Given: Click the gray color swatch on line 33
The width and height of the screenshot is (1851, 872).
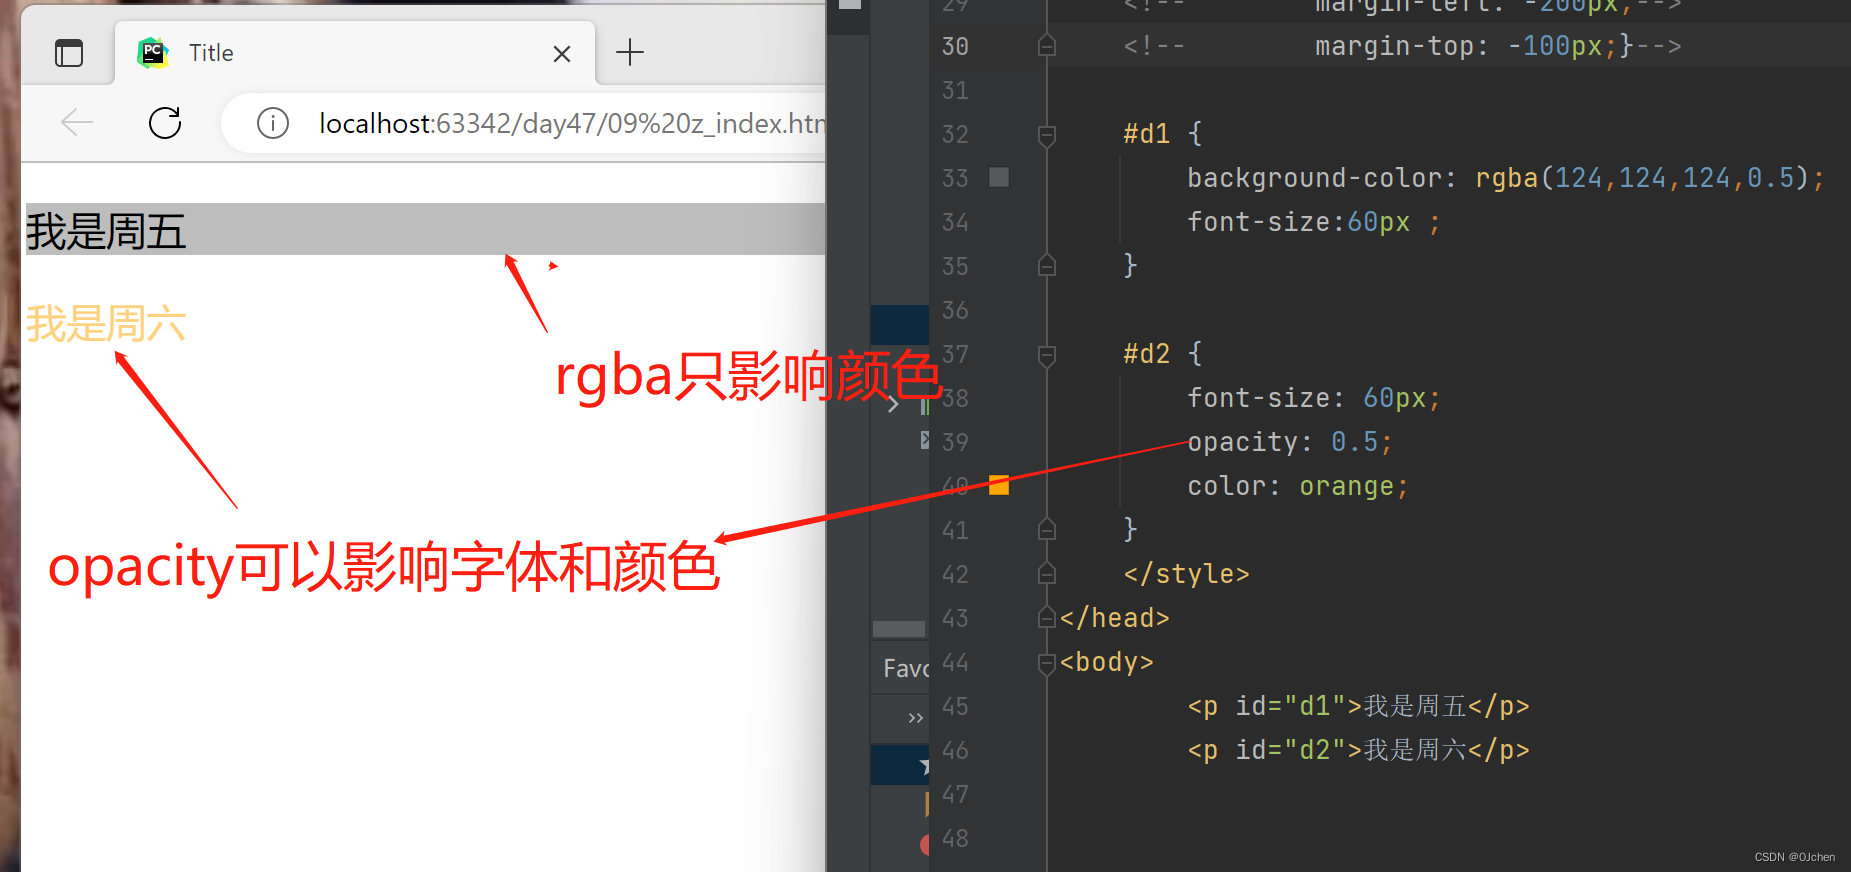Looking at the screenshot, I should (999, 177).
